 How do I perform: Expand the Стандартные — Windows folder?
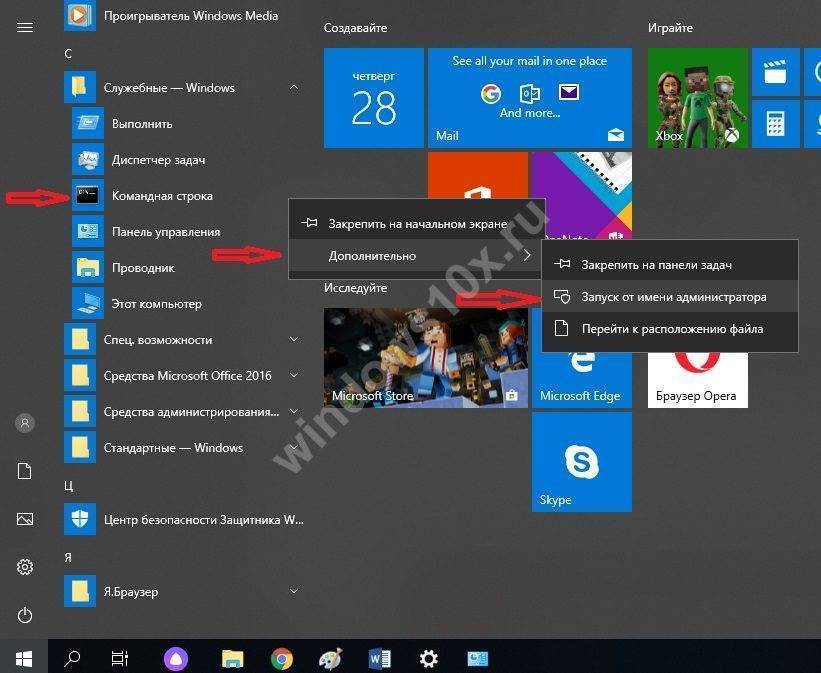click(x=293, y=448)
